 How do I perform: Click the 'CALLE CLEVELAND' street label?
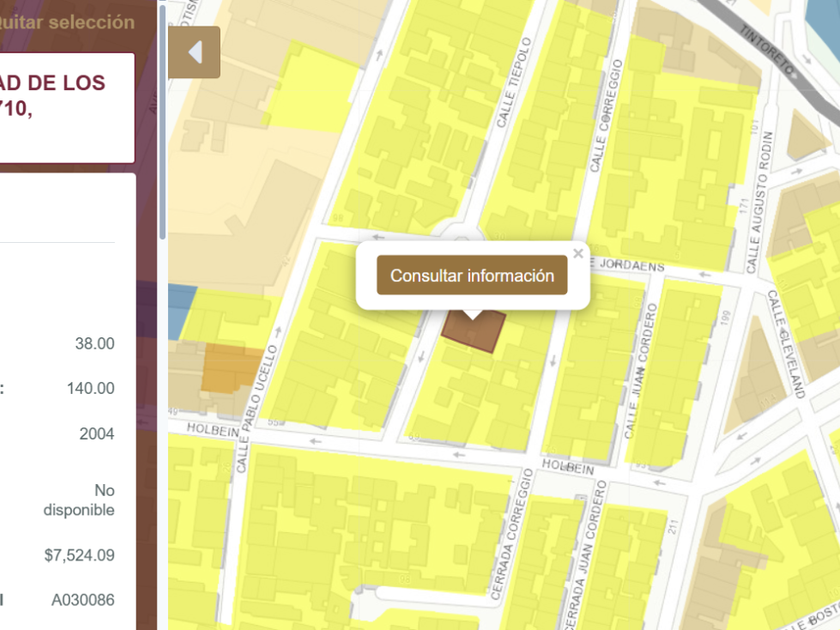click(786, 344)
